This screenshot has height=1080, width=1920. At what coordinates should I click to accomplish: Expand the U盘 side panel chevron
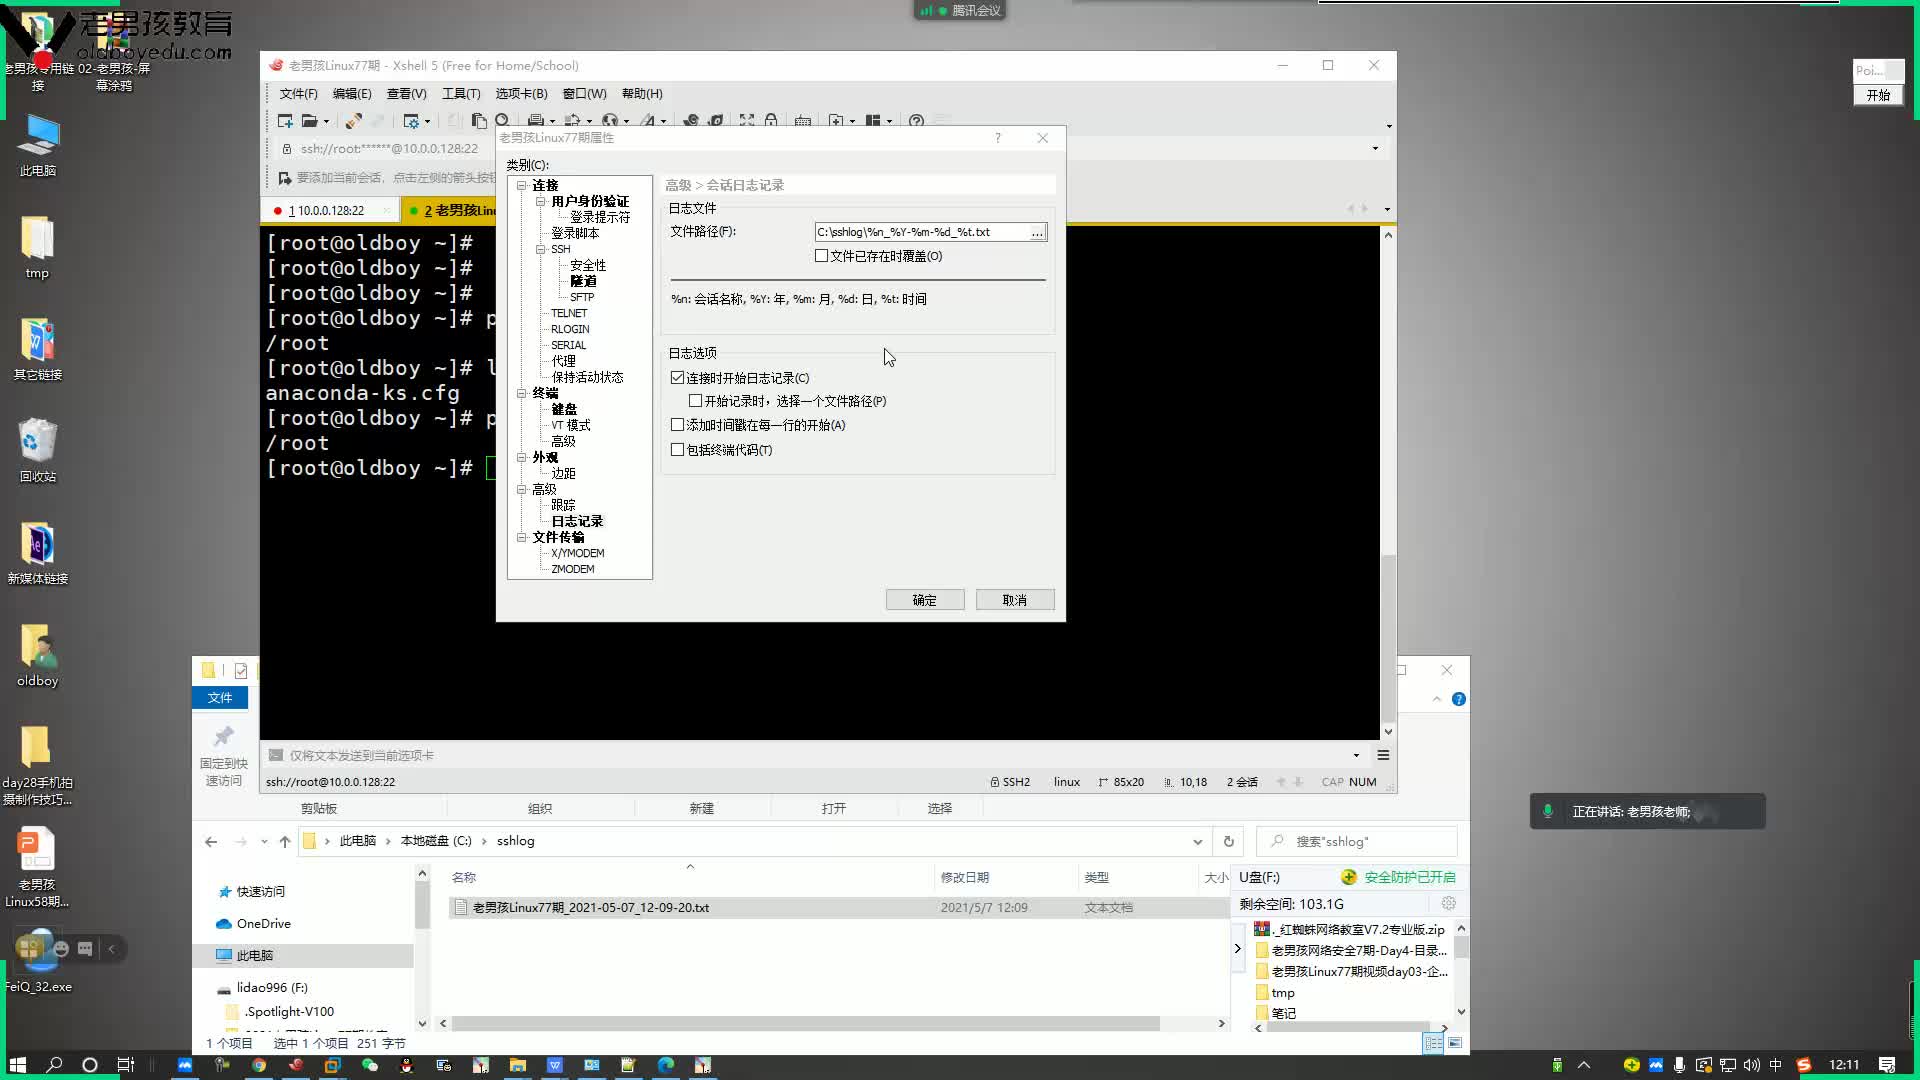coord(1237,948)
